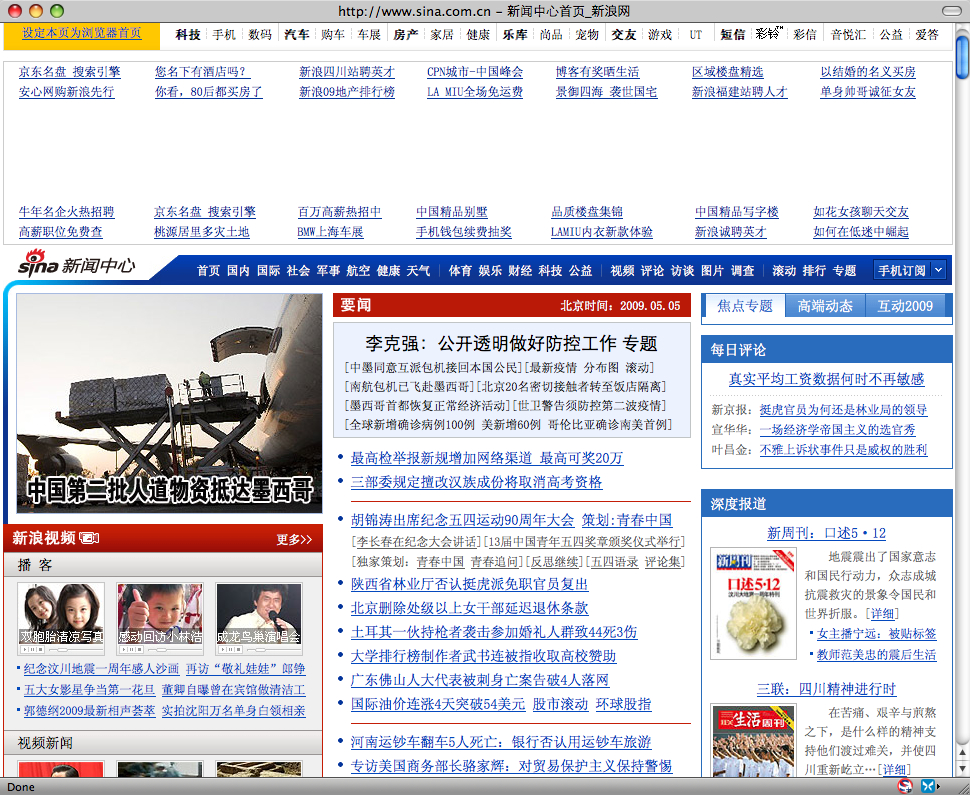This screenshot has width=970, height=795.
Task: Click the scrollbar down arrow
Action: (963, 769)
